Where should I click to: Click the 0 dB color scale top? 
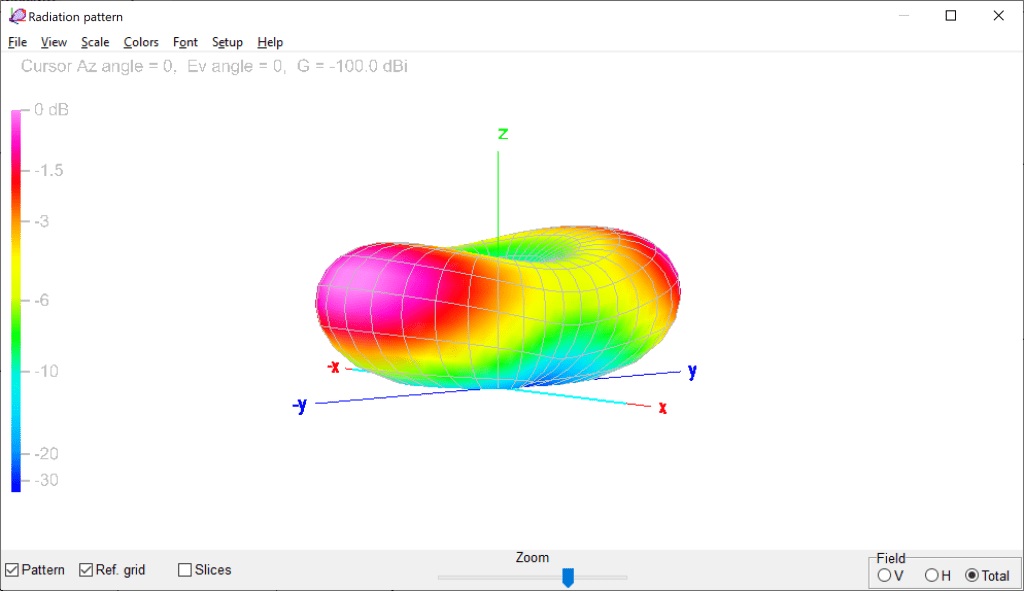pyautogui.click(x=16, y=113)
